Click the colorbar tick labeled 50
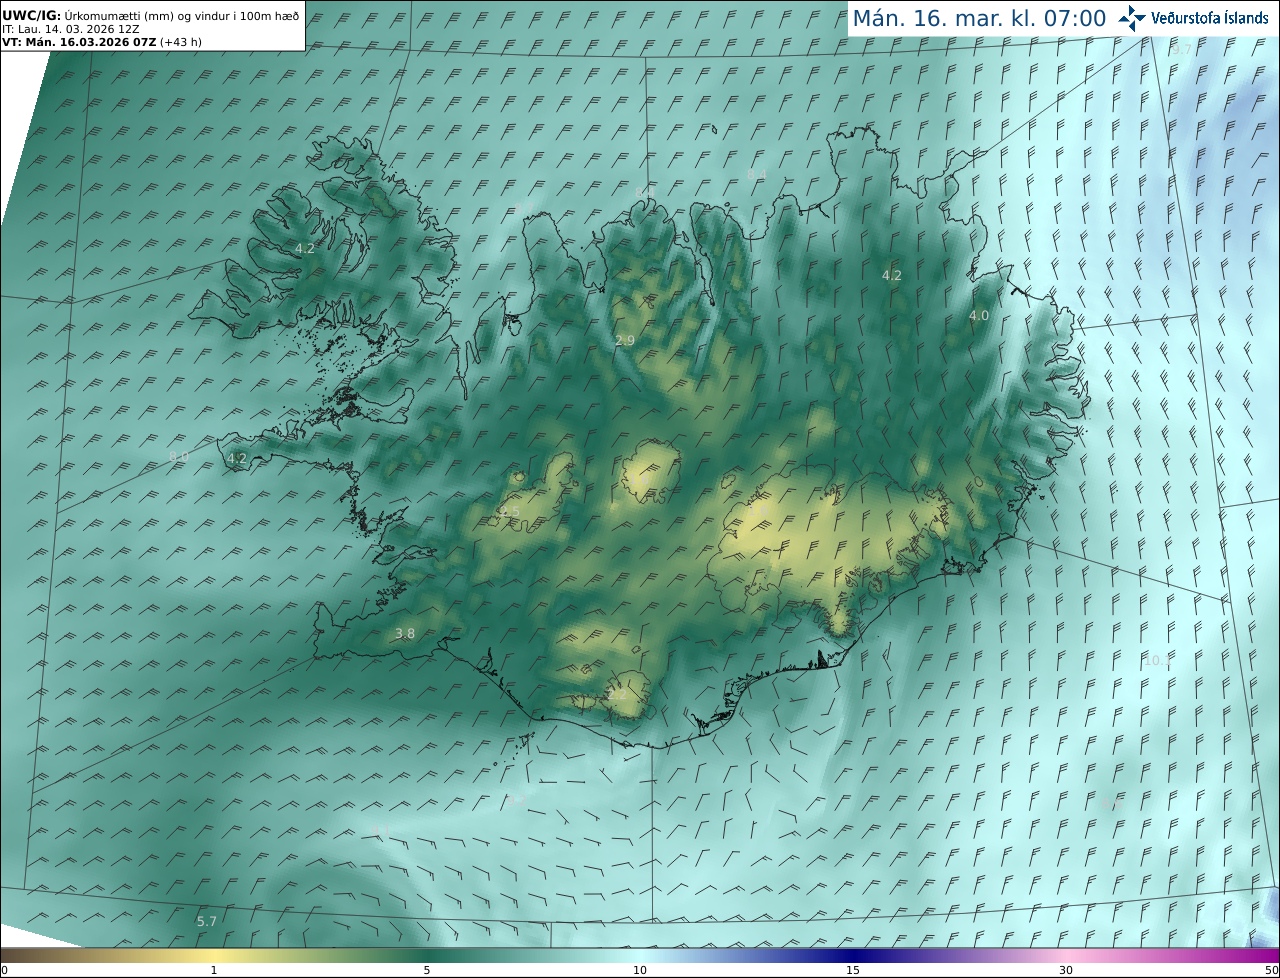 [1271, 970]
